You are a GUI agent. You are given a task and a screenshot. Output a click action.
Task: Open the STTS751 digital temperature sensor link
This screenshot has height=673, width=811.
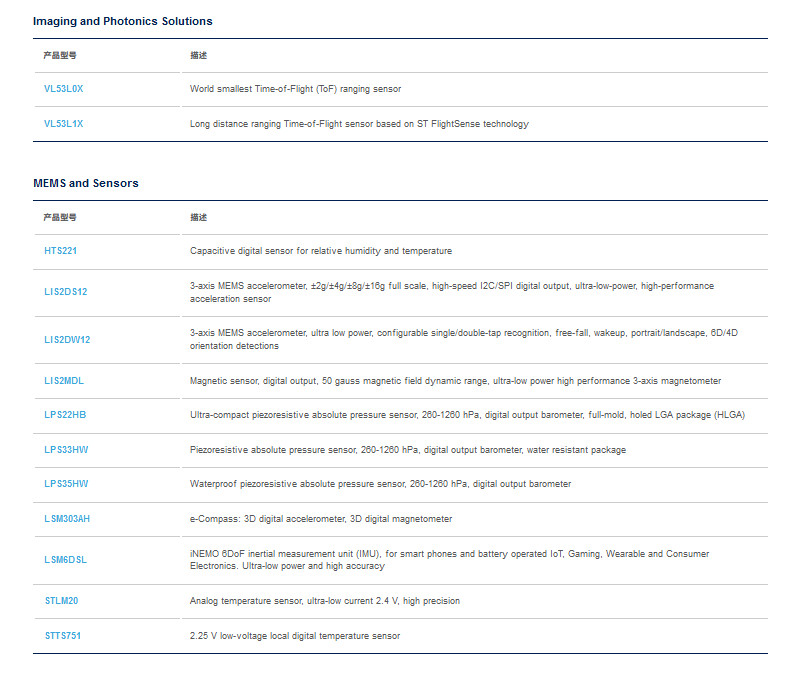click(x=63, y=636)
